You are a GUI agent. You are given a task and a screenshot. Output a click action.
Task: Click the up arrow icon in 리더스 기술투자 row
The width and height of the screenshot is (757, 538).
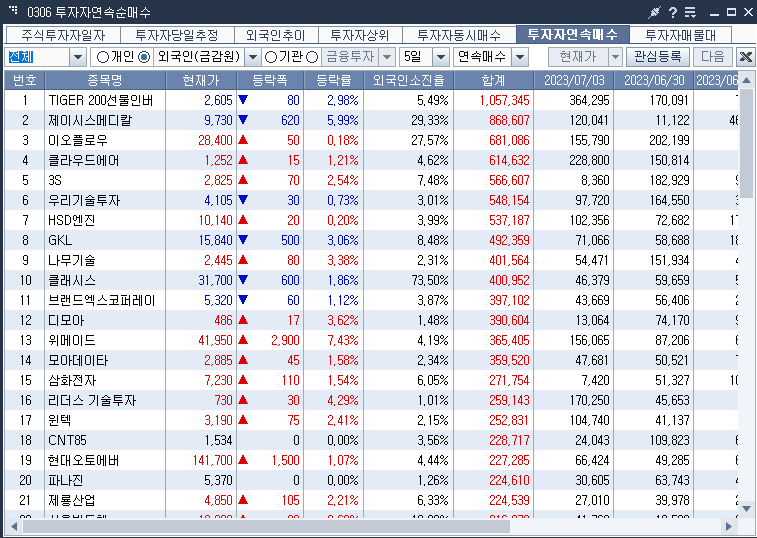click(243, 400)
